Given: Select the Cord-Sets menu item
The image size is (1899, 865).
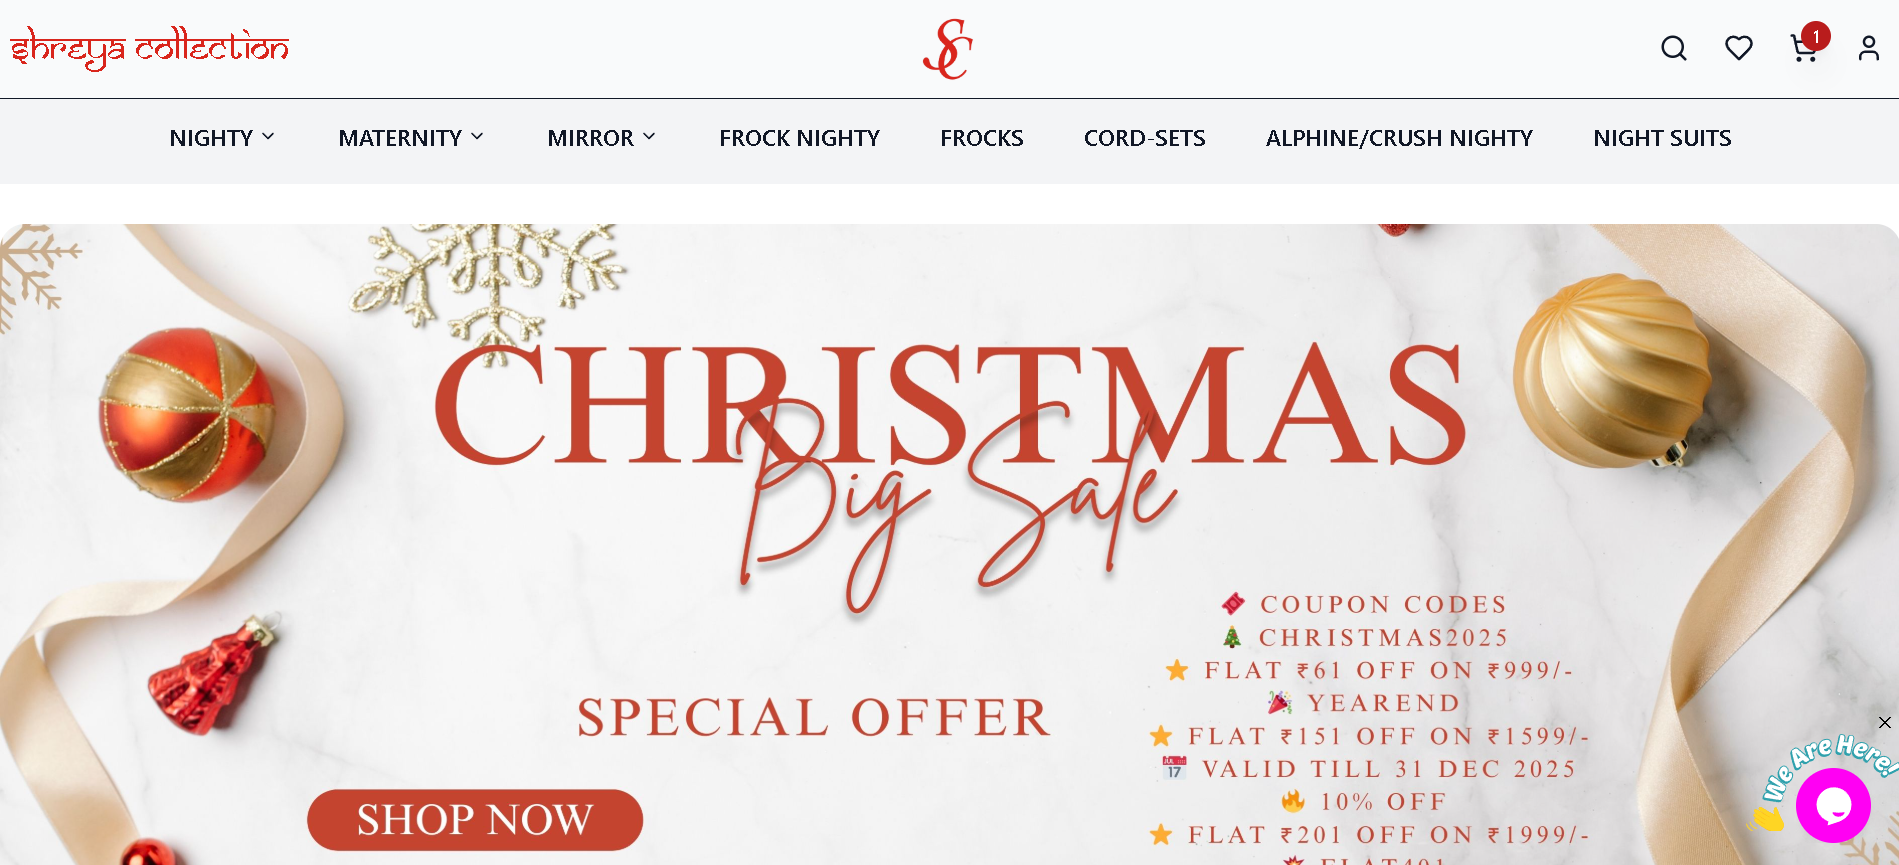Looking at the screenshot, I should 1144,138.
